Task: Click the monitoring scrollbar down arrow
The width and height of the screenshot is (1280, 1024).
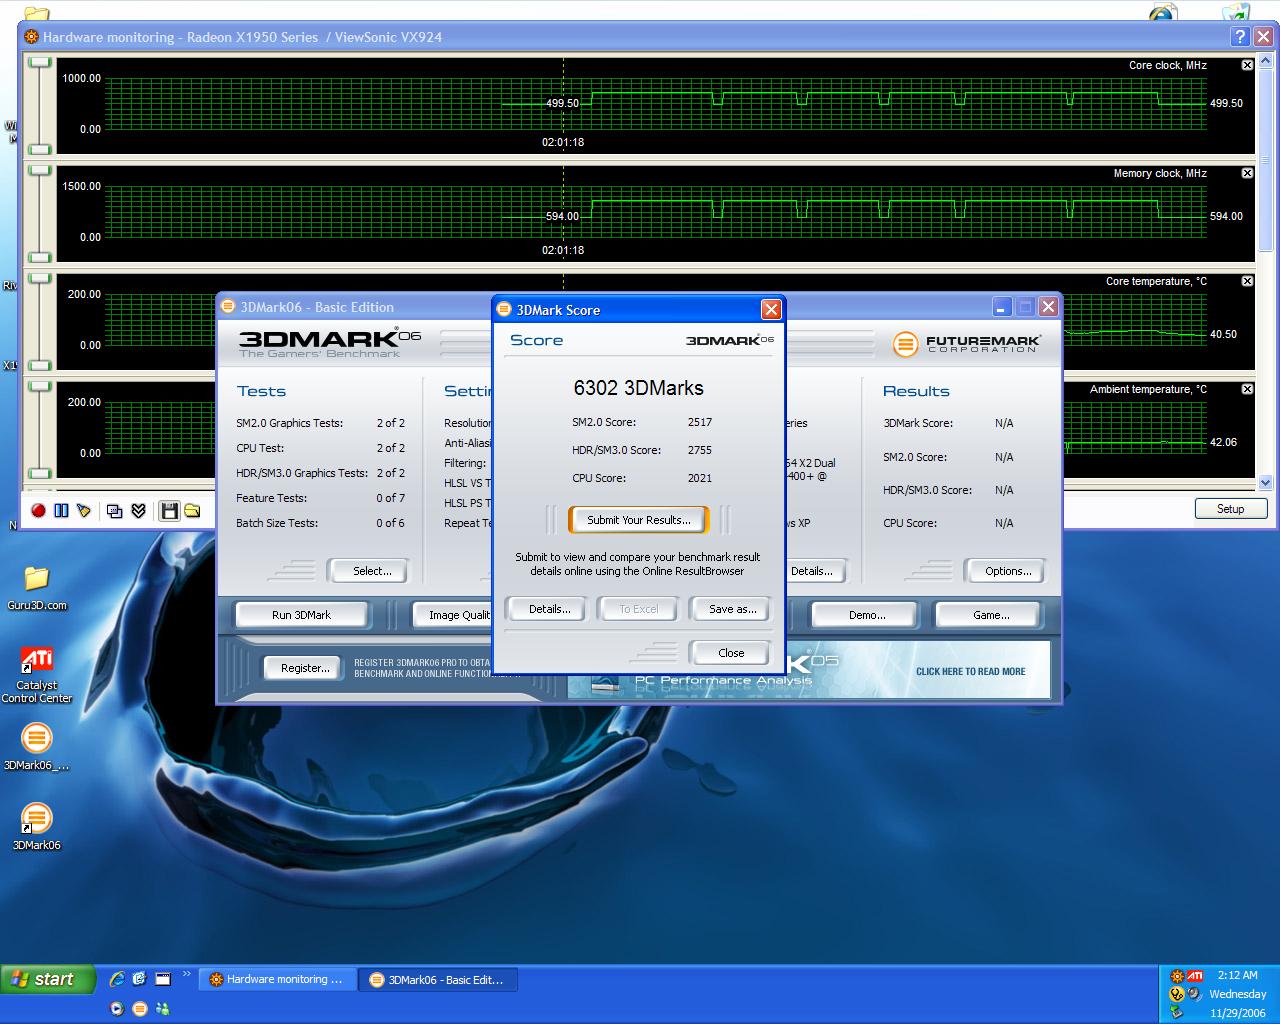Action: pyautogui.click(x=1266, y=483)
